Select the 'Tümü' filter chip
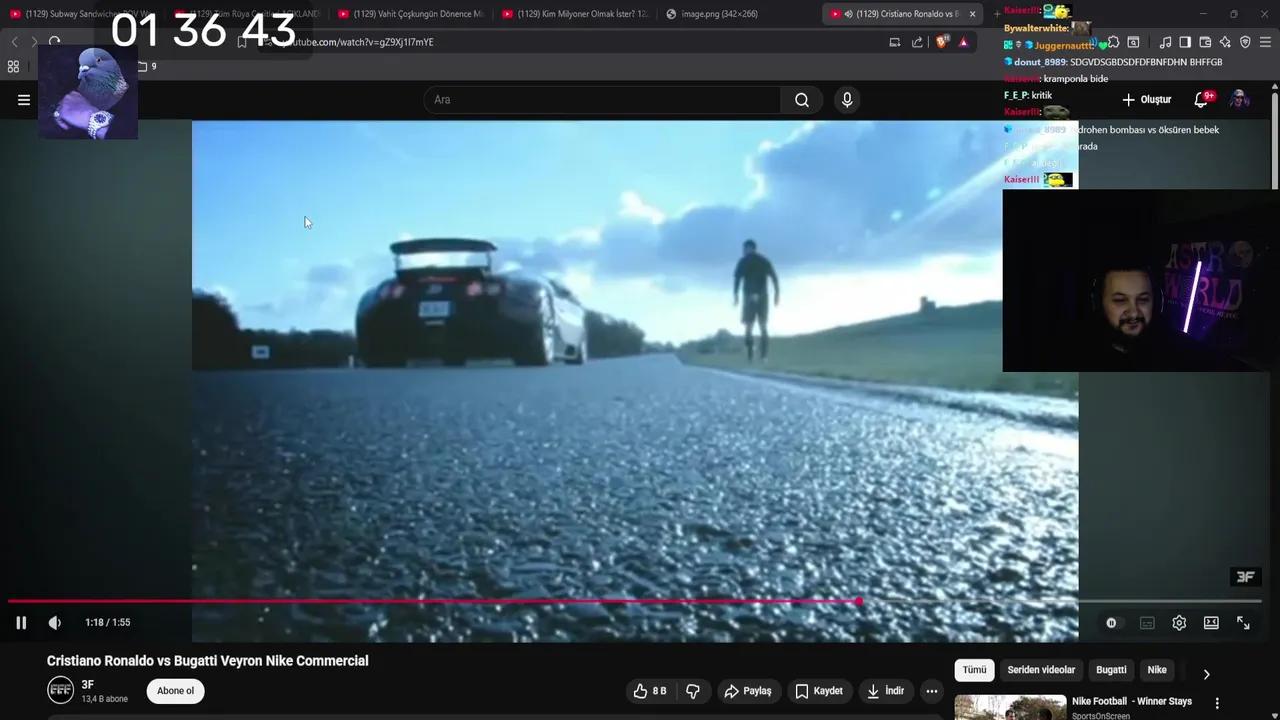The height and width of the screenshot is (720, 1280). coord(974,670)
